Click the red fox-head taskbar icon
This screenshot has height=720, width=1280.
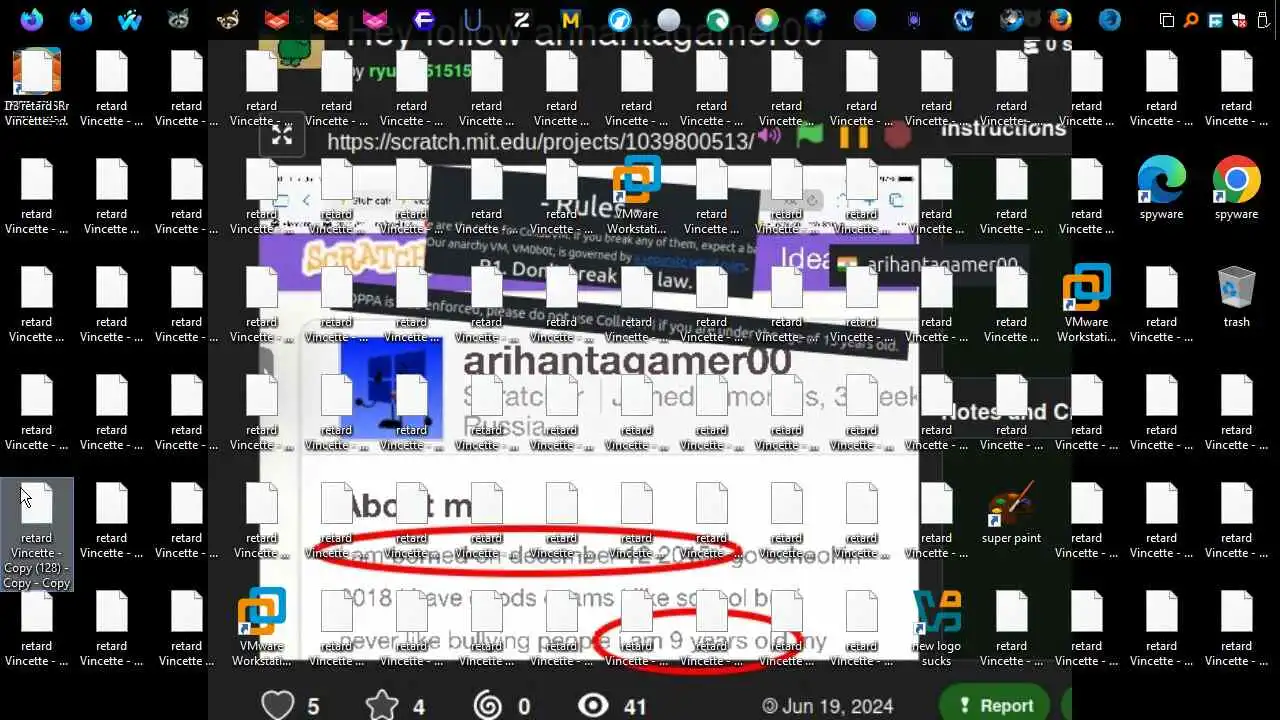click(x=277, y=19)
